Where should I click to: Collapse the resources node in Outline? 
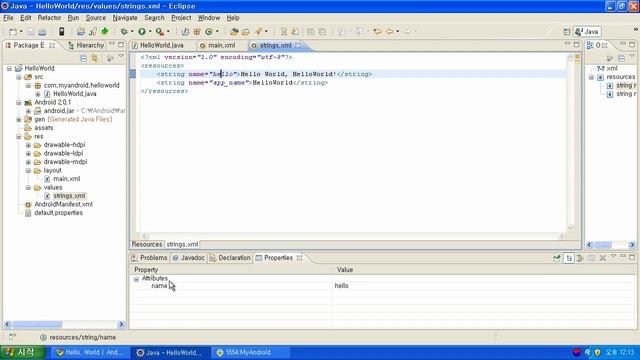pyautogui.click(x=591, y=77)
